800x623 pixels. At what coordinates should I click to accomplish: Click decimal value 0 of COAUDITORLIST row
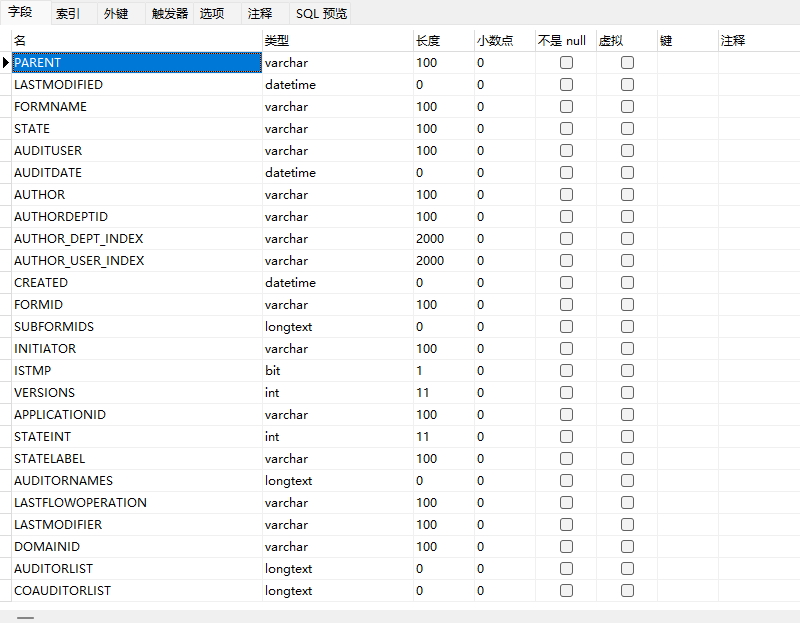click(x=505, y=590)
